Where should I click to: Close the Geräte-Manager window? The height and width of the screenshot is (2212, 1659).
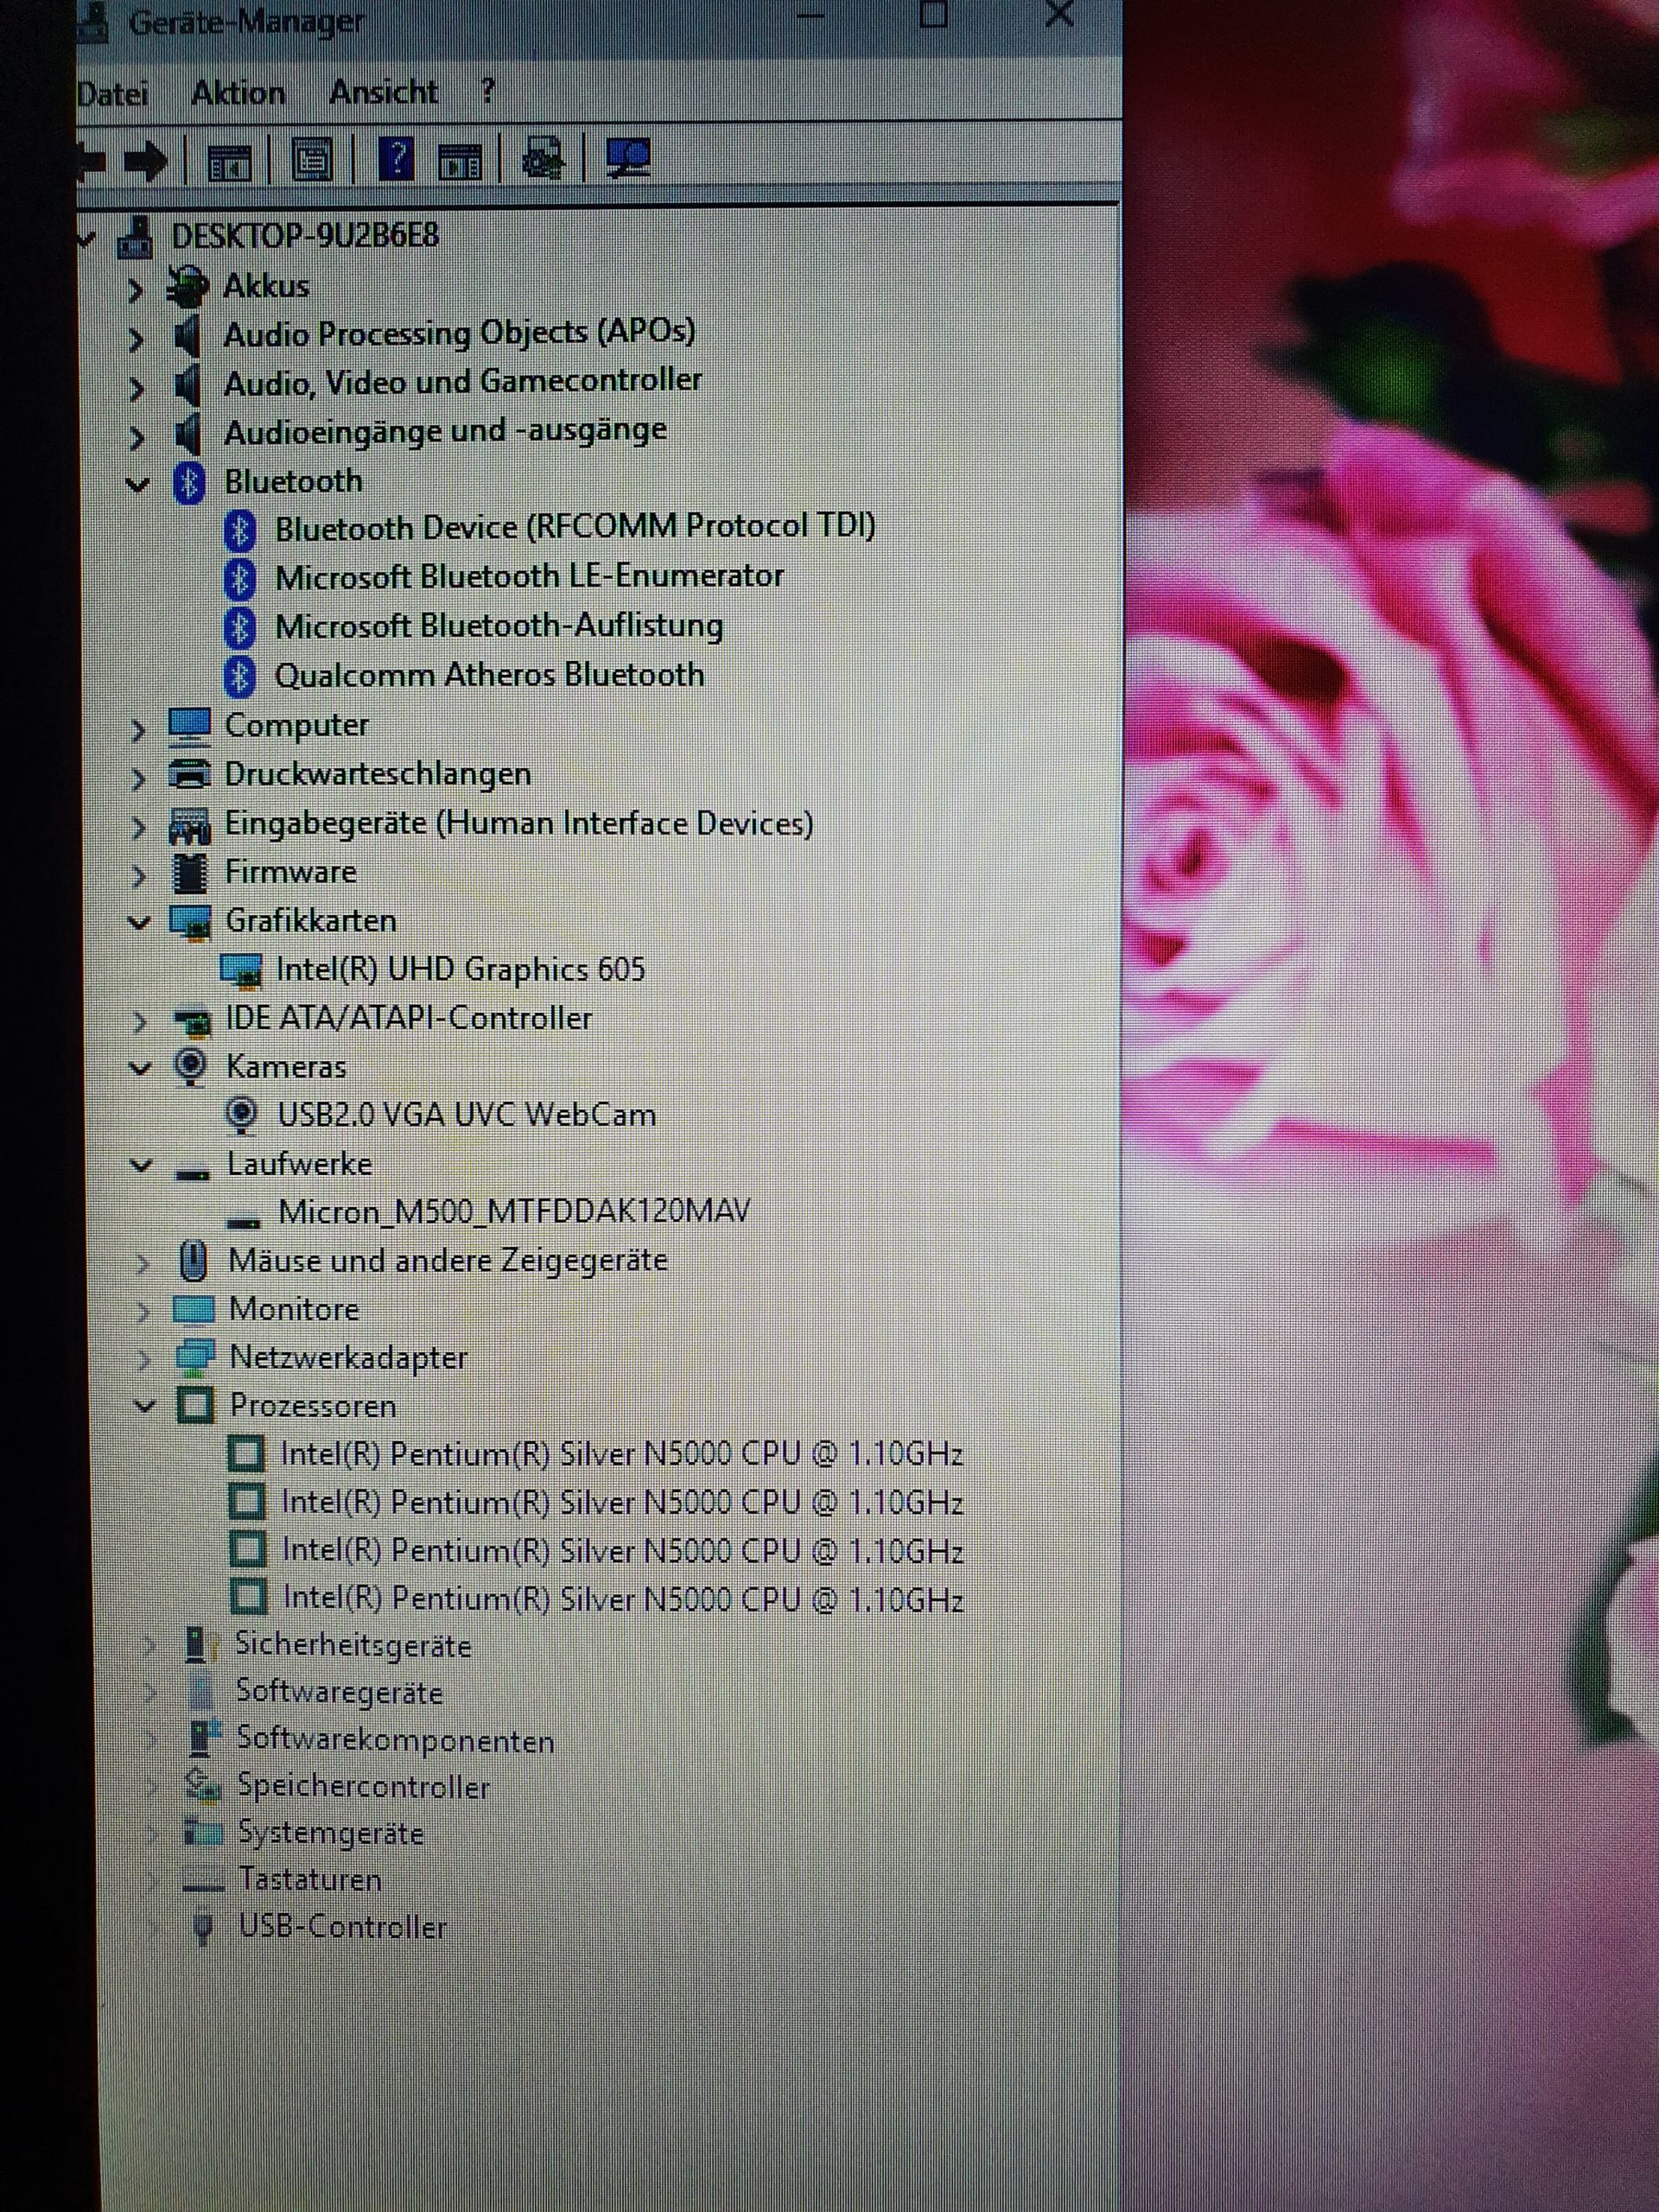[x=1059, y=13]
